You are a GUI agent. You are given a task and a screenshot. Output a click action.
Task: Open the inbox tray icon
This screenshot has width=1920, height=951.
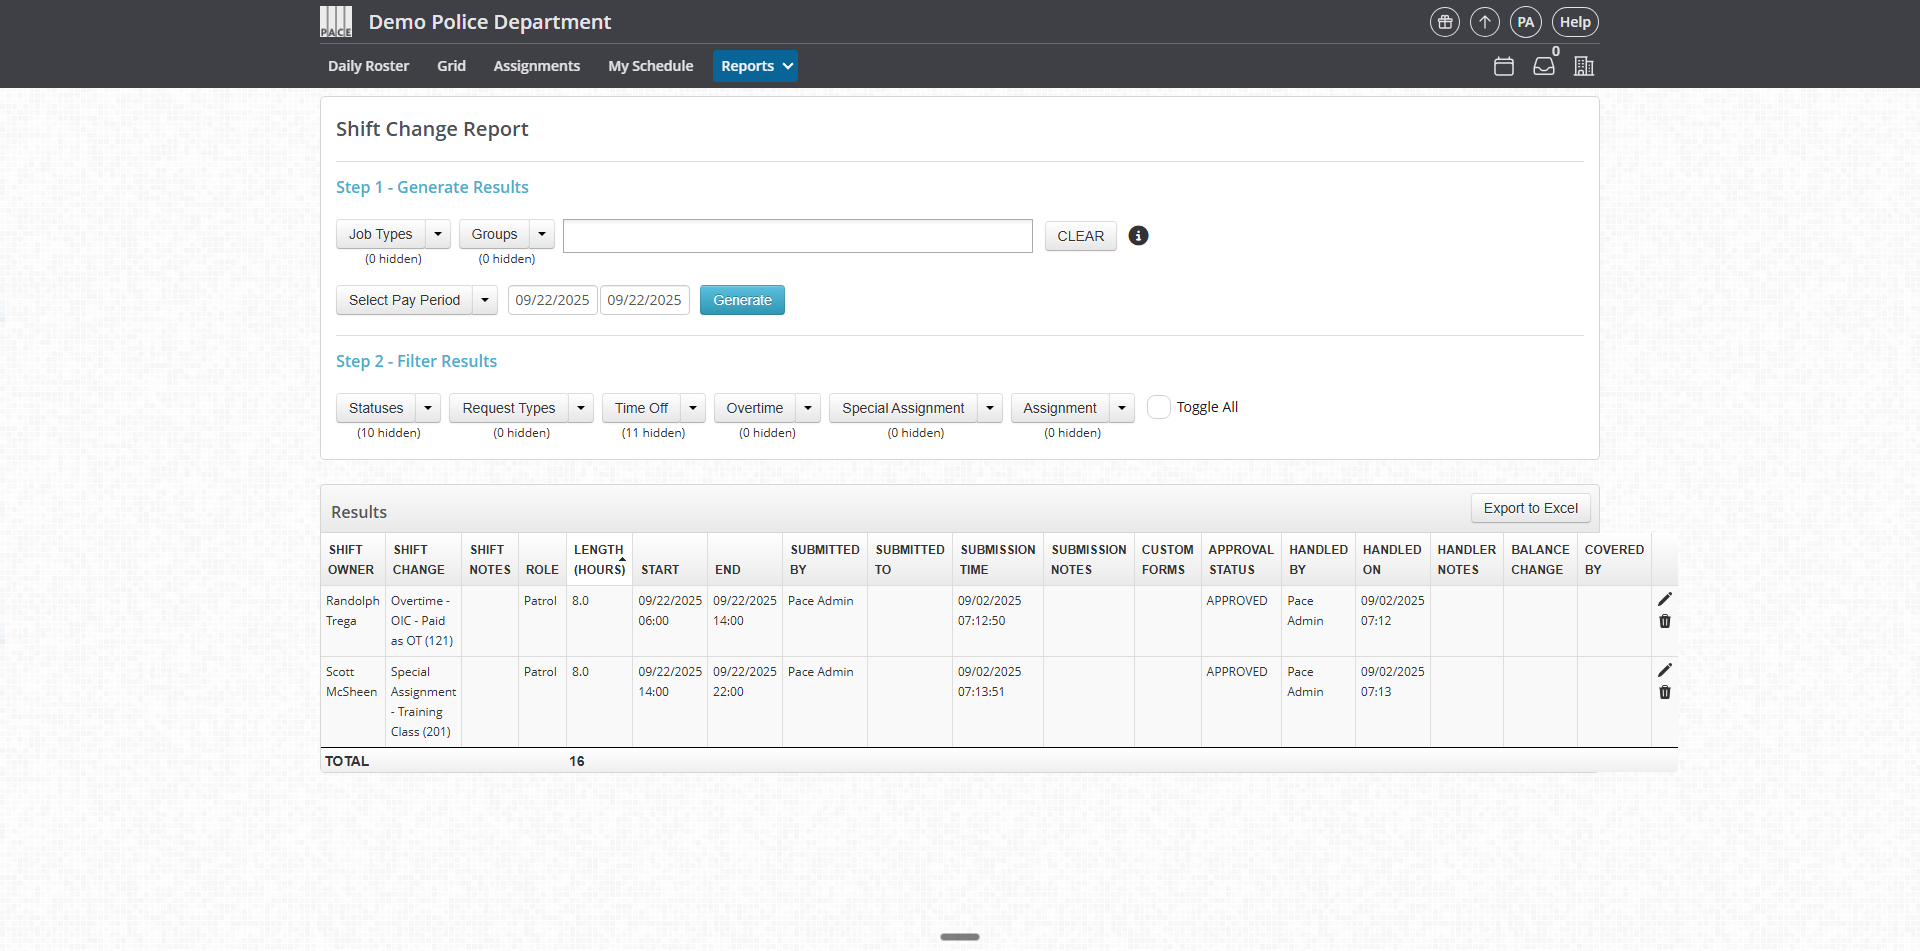click(x=1544, y=66)
